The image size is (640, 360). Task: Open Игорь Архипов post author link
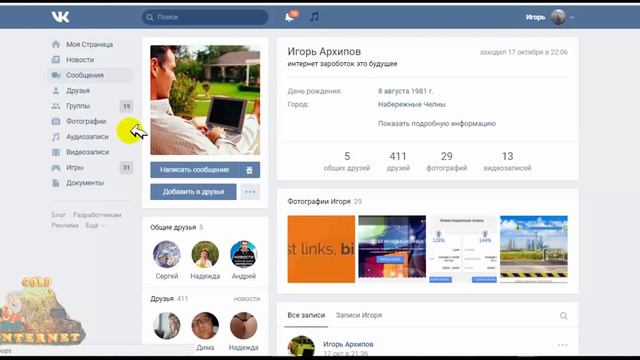(348, 344)
